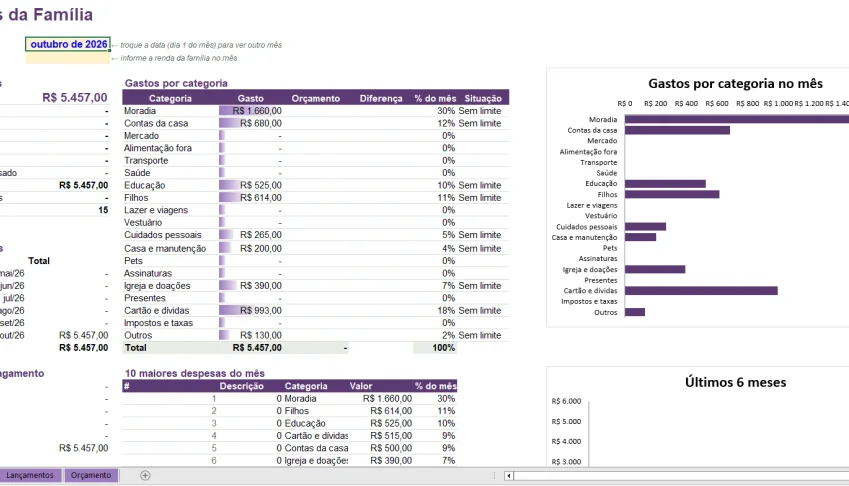Select the Lazer e viagens category cell
The height and width of the screenshot is (486, 849).
[171, 210]
